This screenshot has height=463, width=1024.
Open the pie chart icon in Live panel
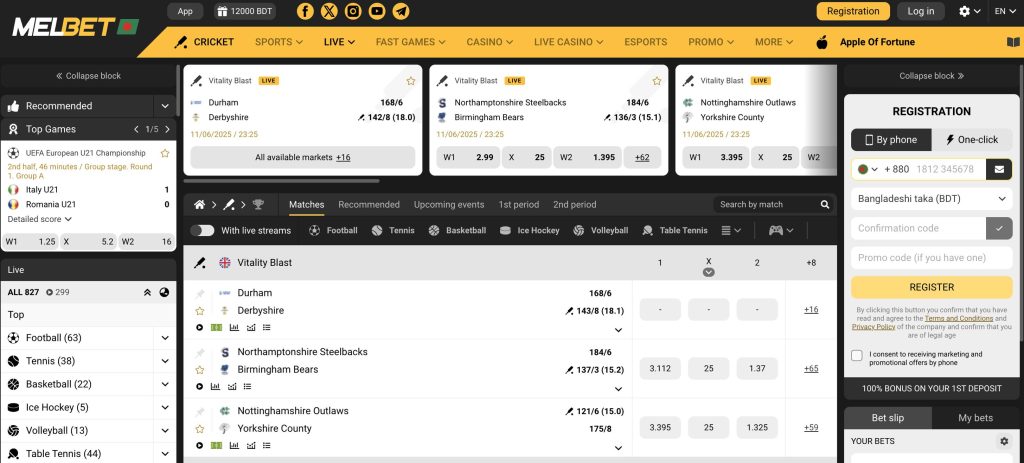pyautogui.click(x=164, y=293)
